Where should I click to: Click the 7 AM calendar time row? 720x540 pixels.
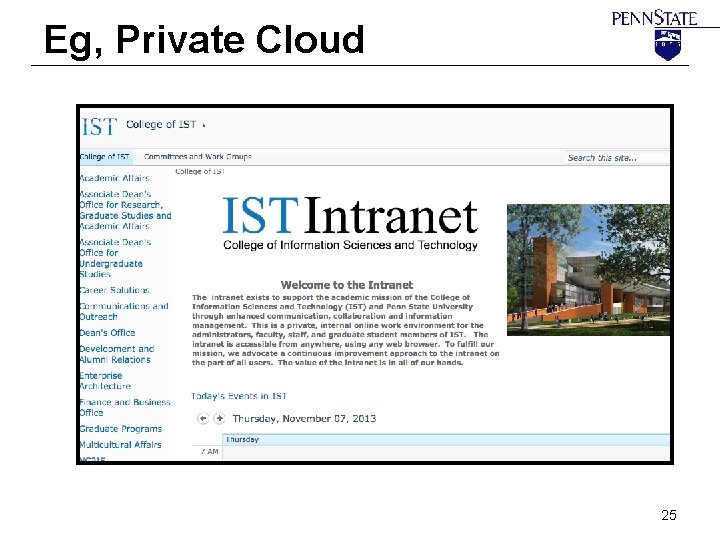(x=431, y=452)
